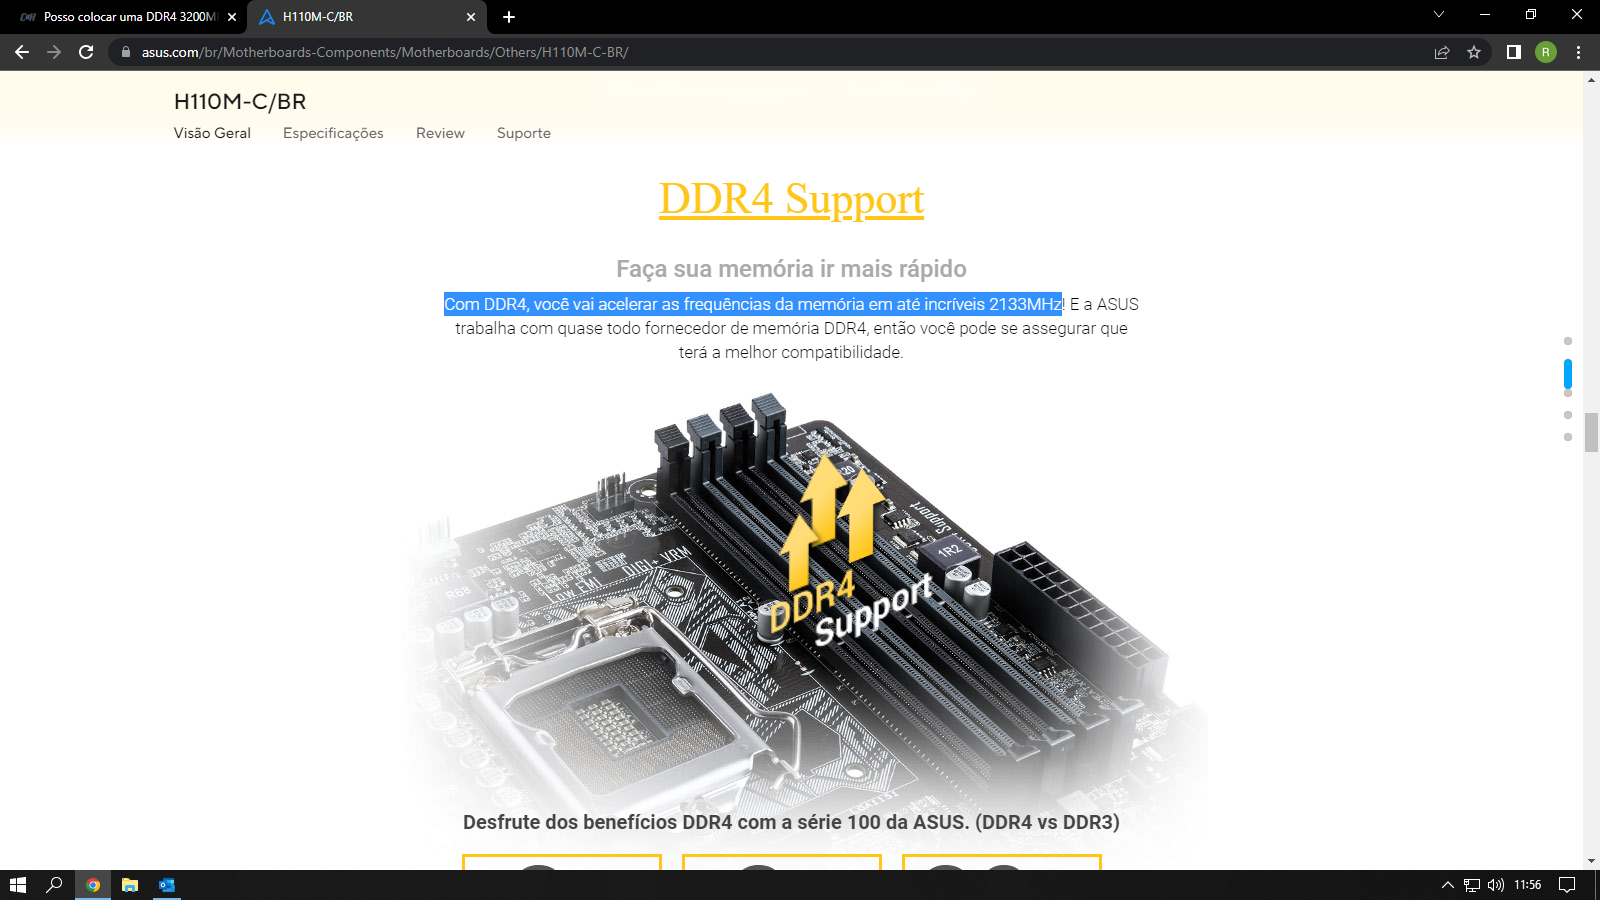The height and width of the screenshot is (900, 1600).
Task: Reload the ASUS page
Action: [86, 52]
